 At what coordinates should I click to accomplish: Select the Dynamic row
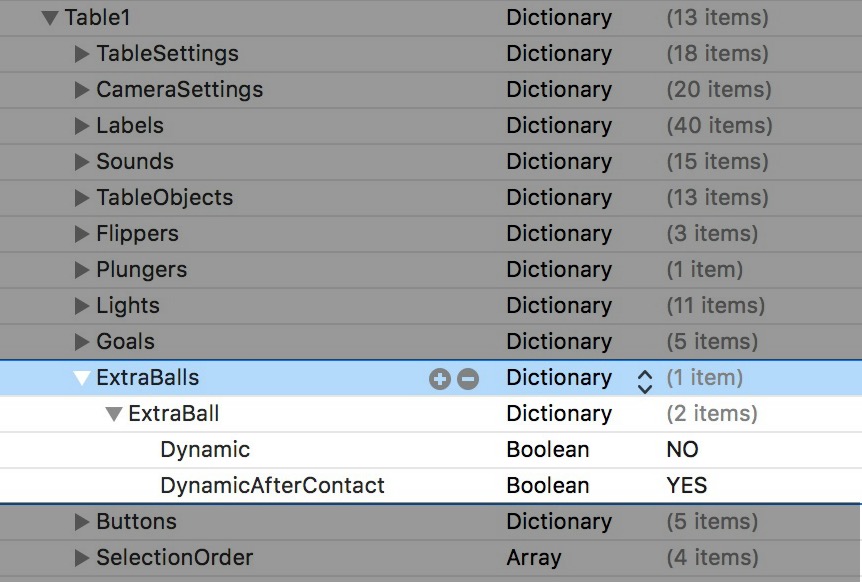point(204,450)
